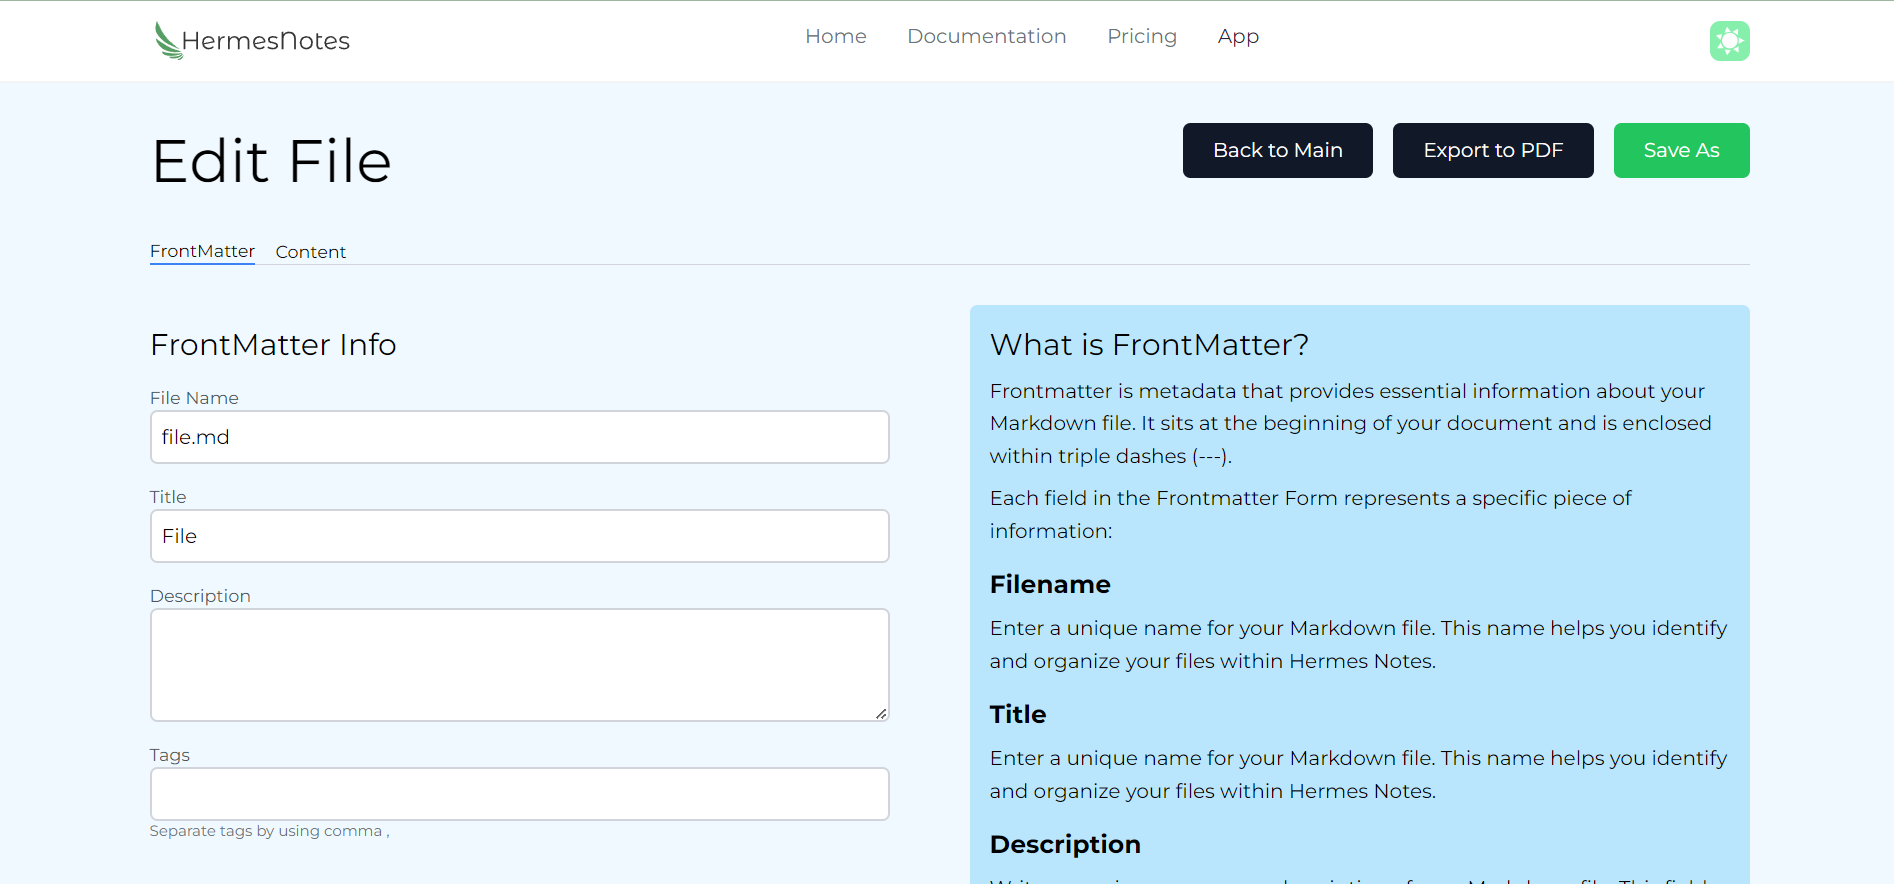Focus the Title input containing File
The image size is (1894, 884).
click(x=520, y=536)
